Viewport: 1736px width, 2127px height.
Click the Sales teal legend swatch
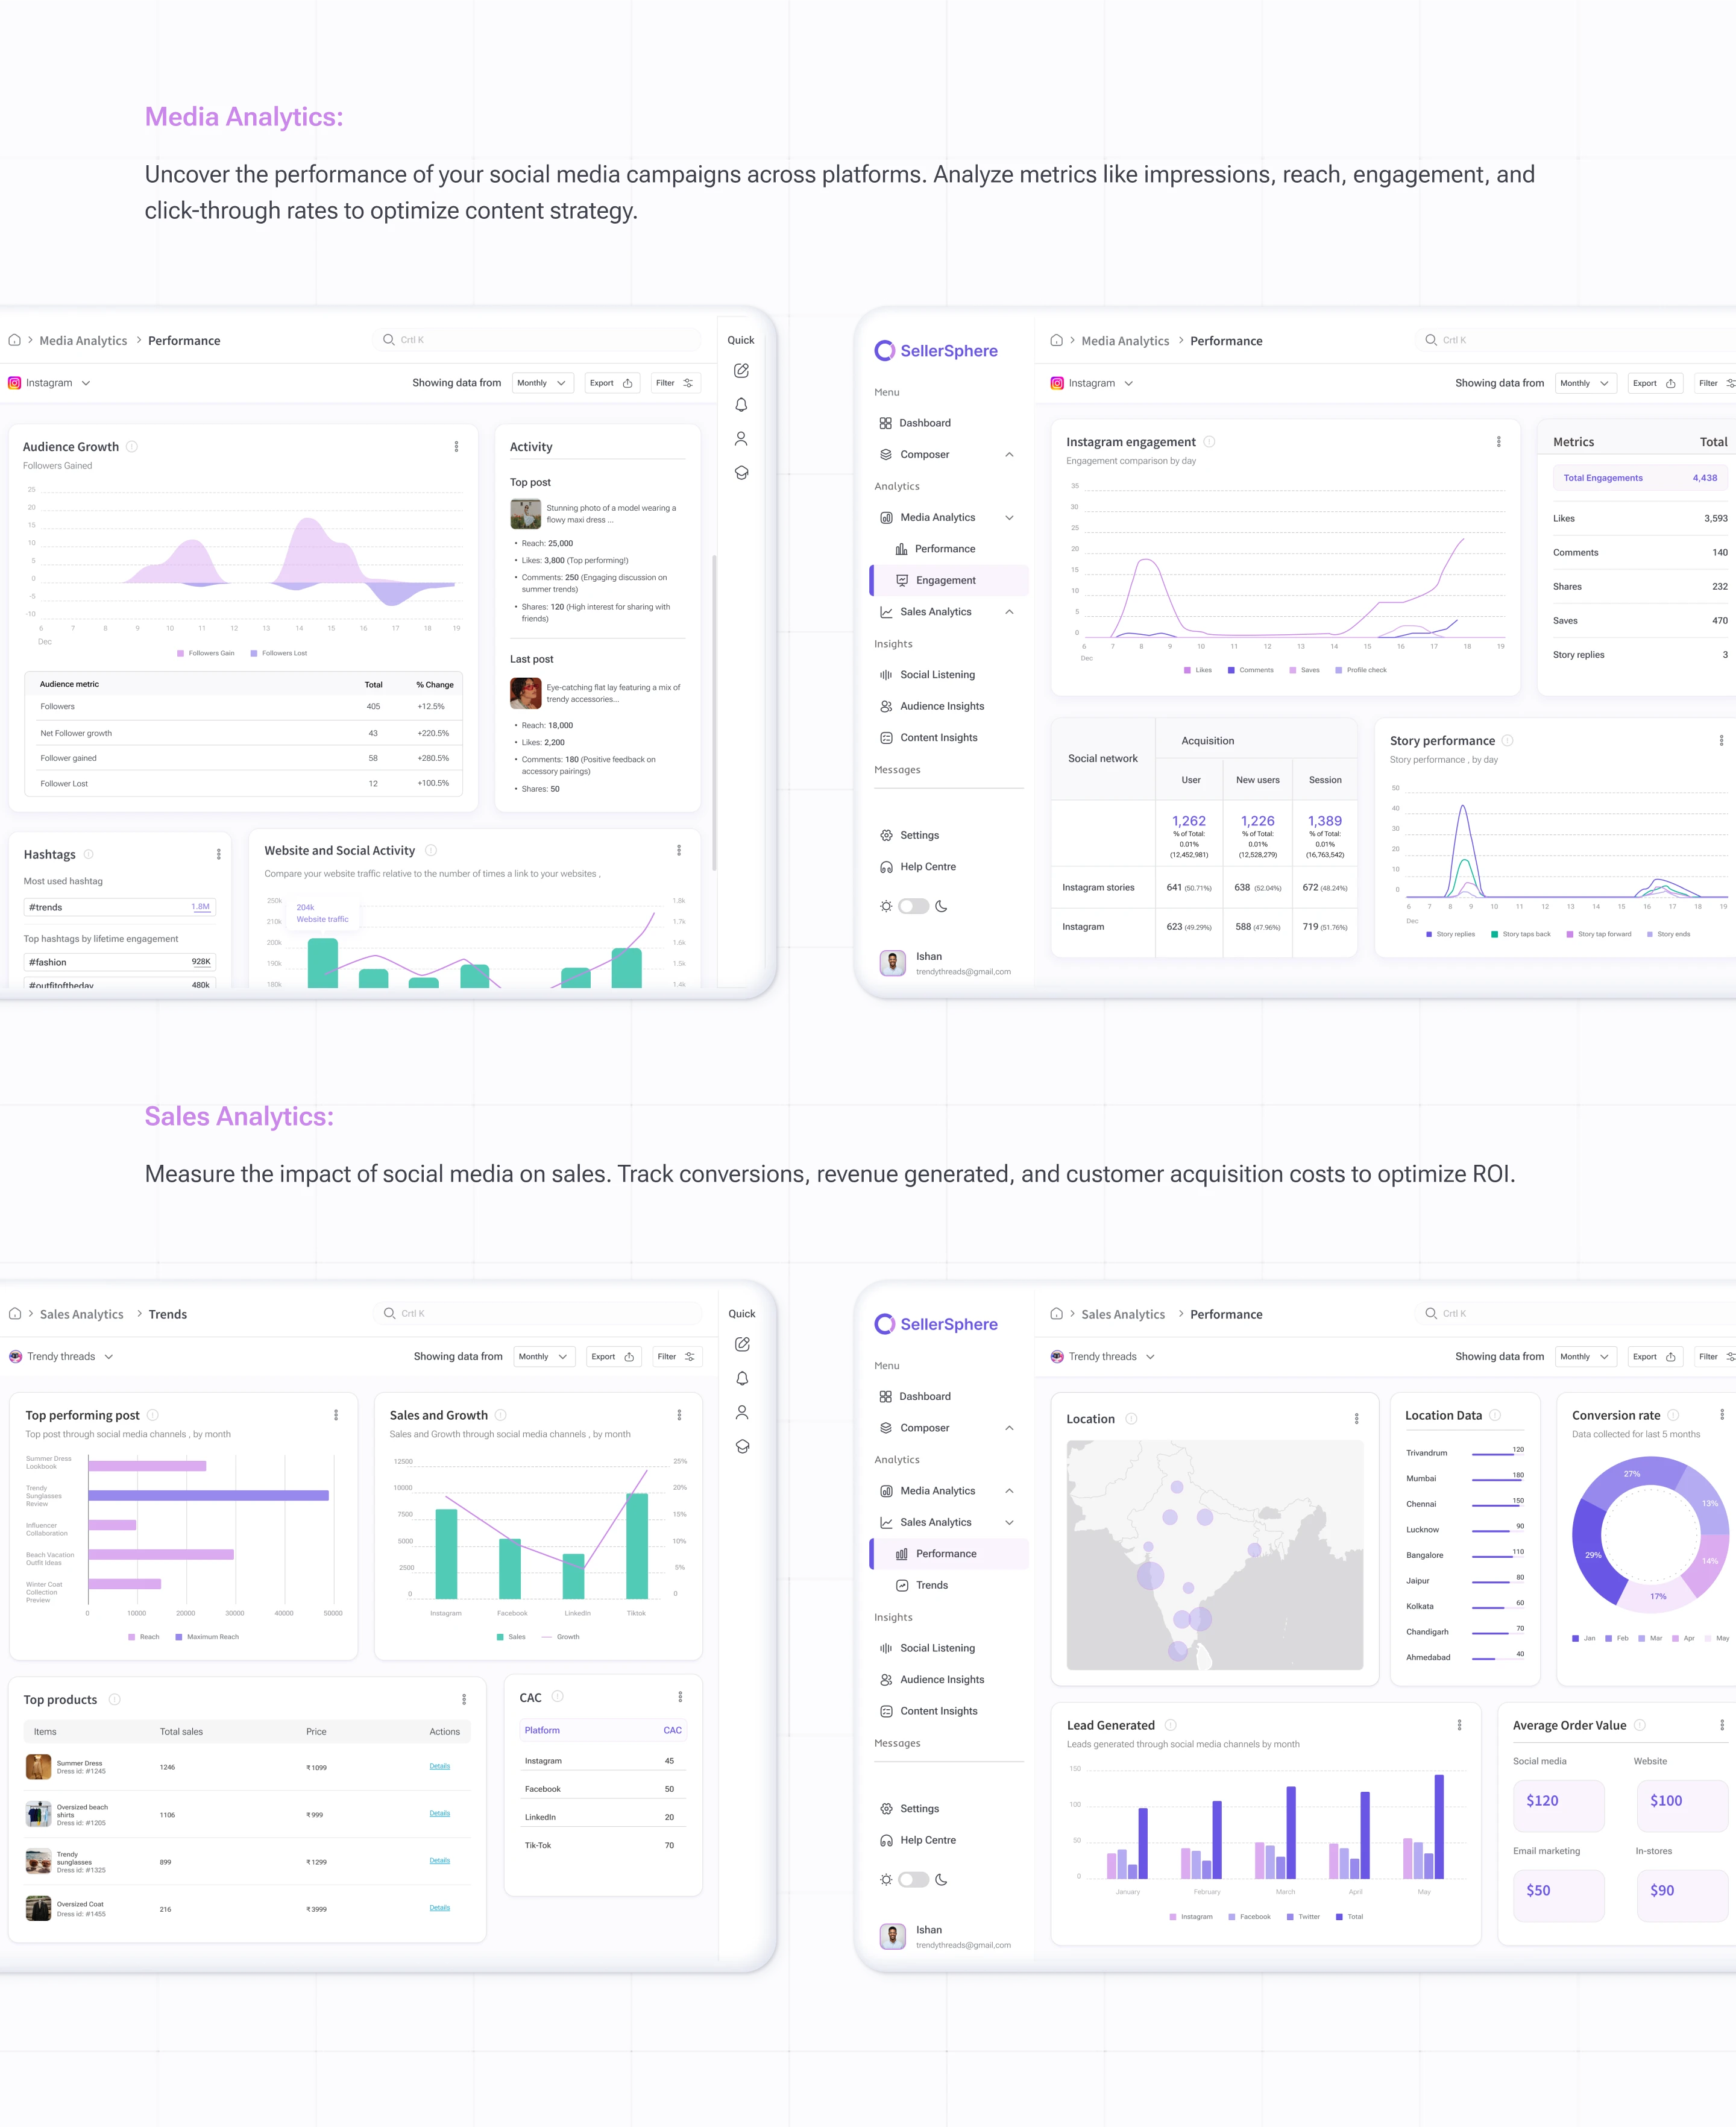tap(500, 1637)
